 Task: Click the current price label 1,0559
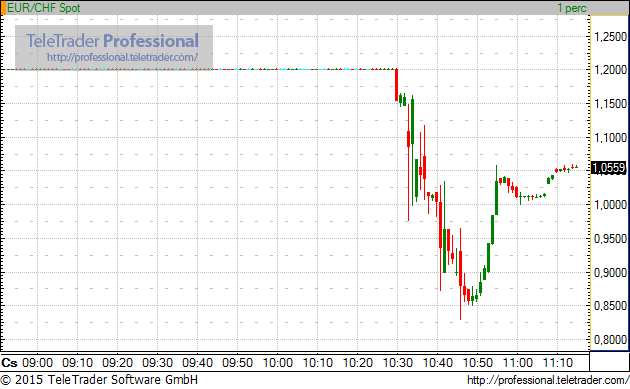[x=609, y=168]
